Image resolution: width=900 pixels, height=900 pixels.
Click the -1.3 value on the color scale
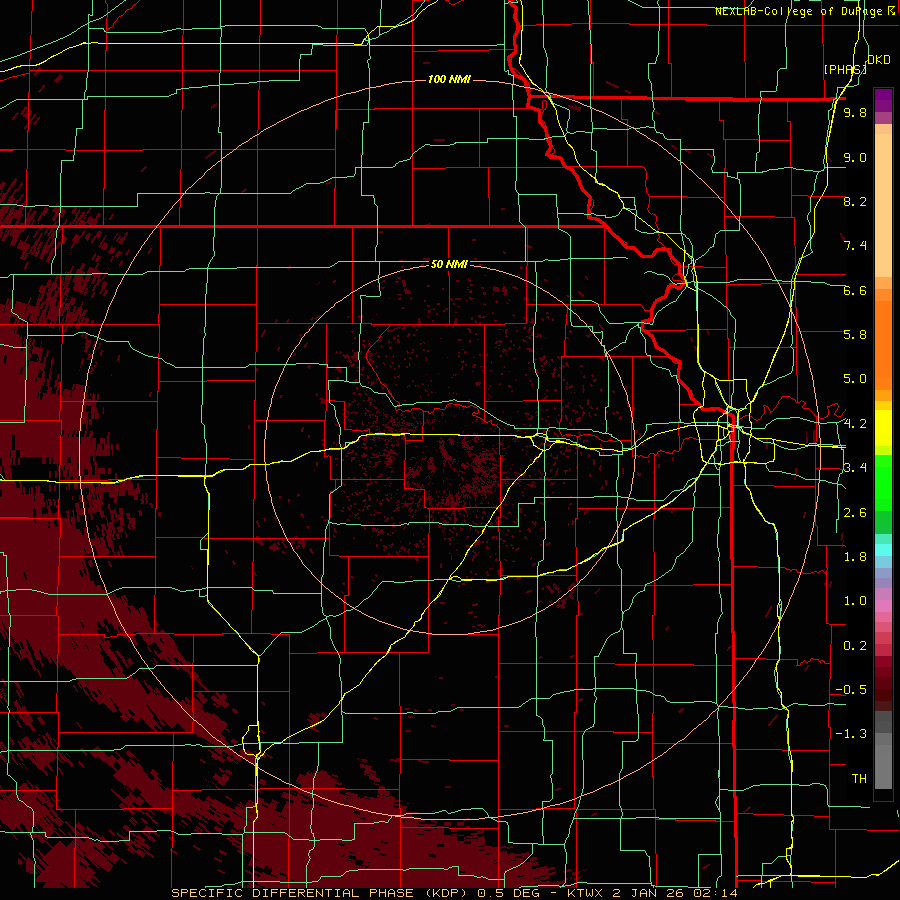coord(851,734)
